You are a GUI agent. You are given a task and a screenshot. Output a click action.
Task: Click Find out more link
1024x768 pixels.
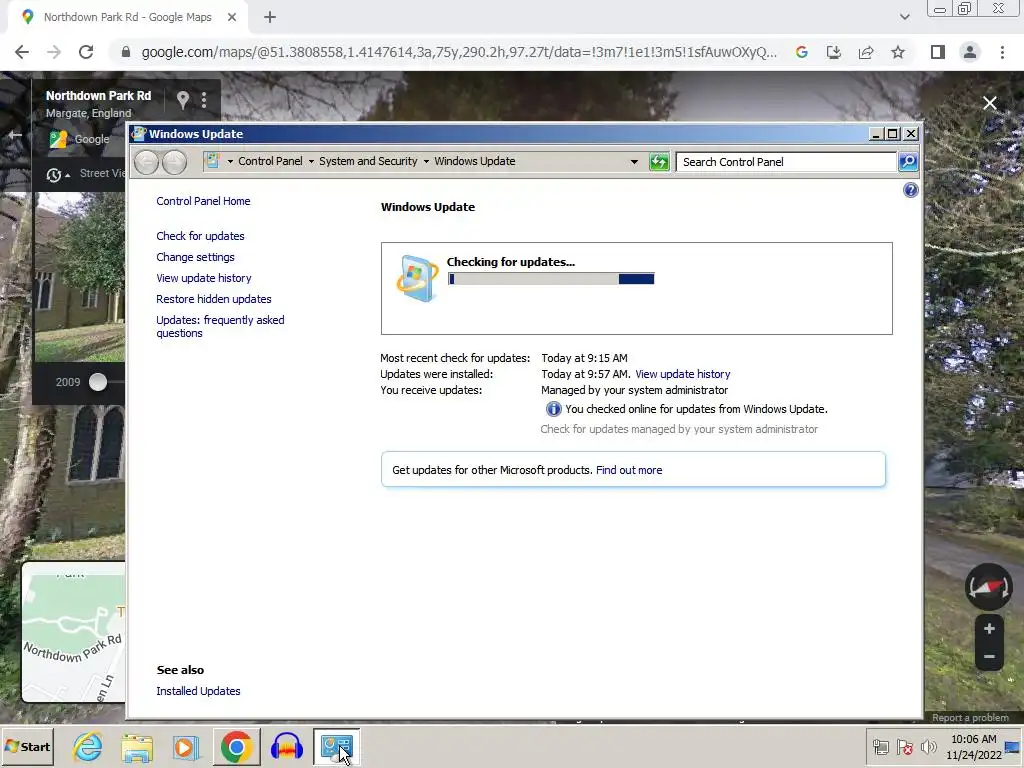pyautogui.click(x=629, y=470)
